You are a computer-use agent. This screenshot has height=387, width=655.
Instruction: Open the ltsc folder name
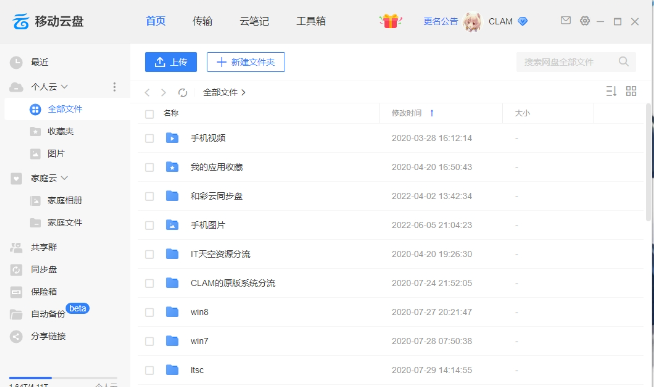pos(197,370)
